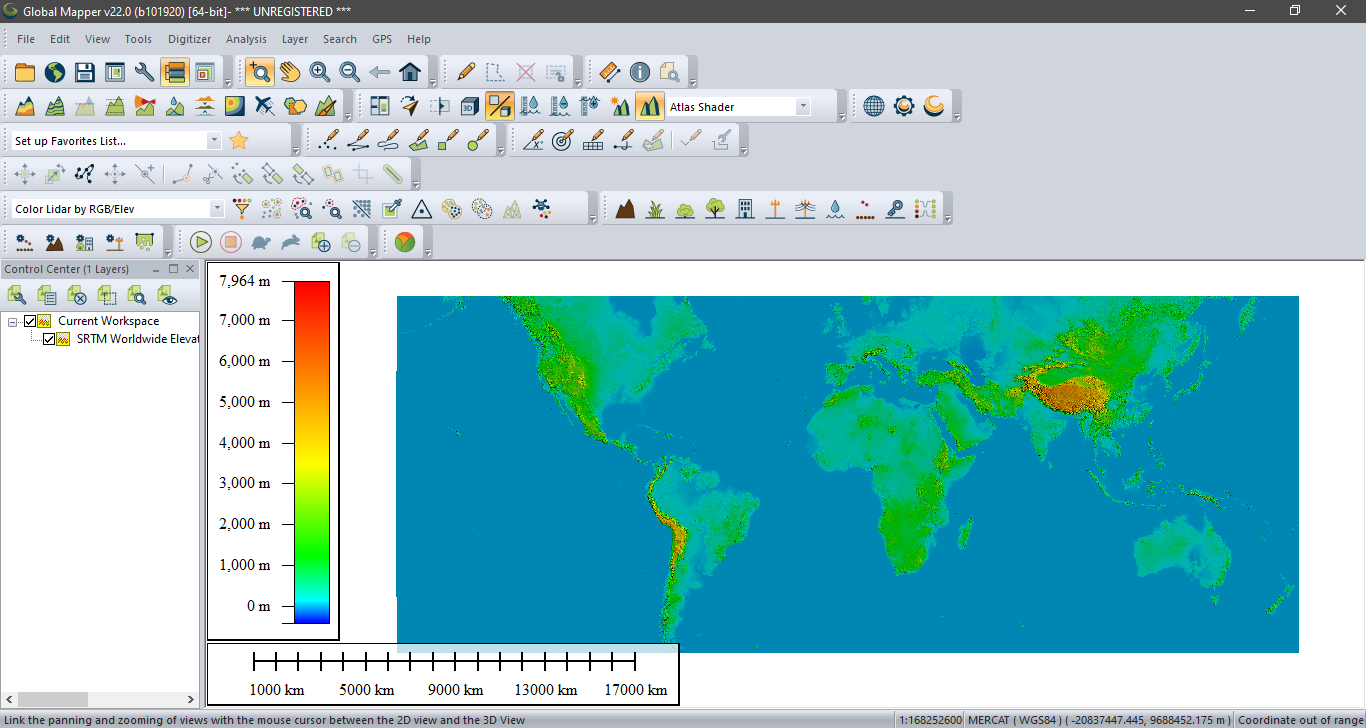Open the Digitizer menu
1366x728 pixels.
[190, 39]
